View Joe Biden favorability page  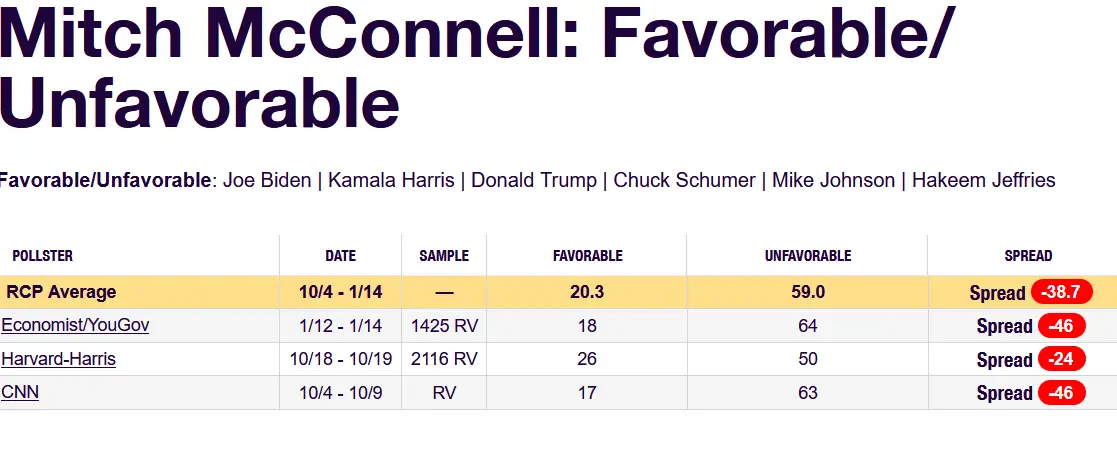click(x=267, y=181)
